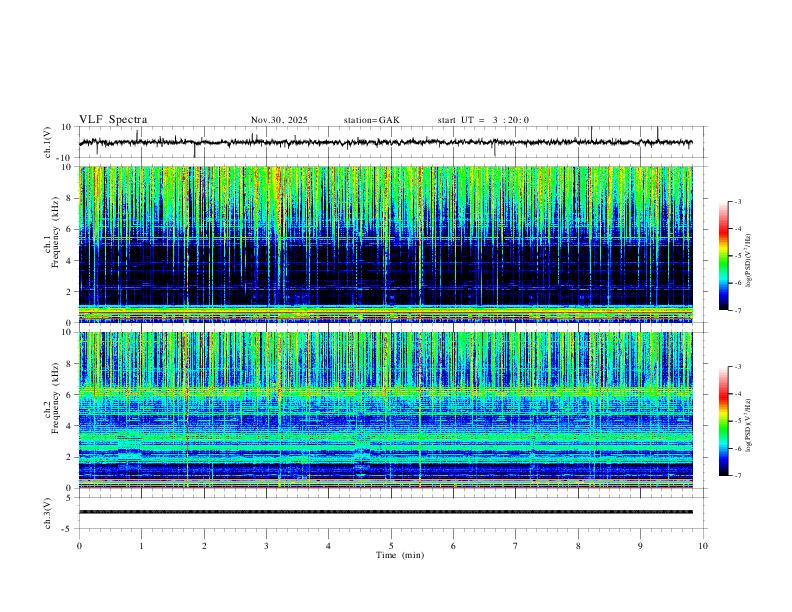Click the ch.2 spectrogram panel
This screenshot has width=792, height=612.
(x=386, y=410)
